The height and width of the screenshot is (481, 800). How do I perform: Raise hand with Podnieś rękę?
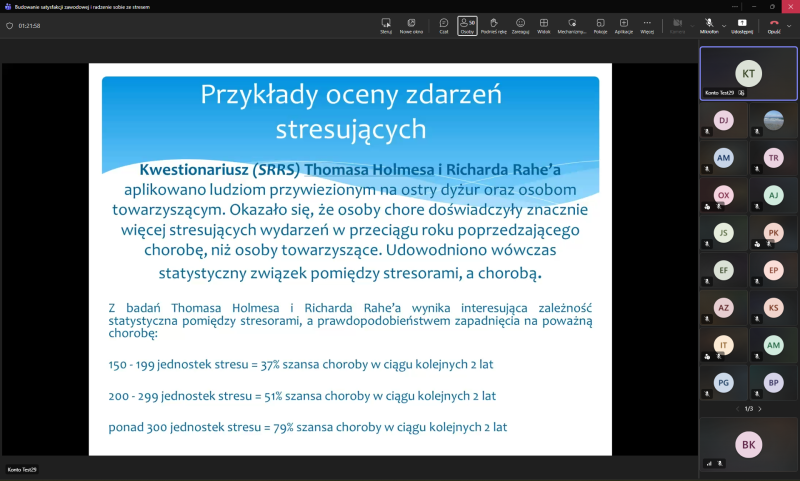(x=493, y=25)
